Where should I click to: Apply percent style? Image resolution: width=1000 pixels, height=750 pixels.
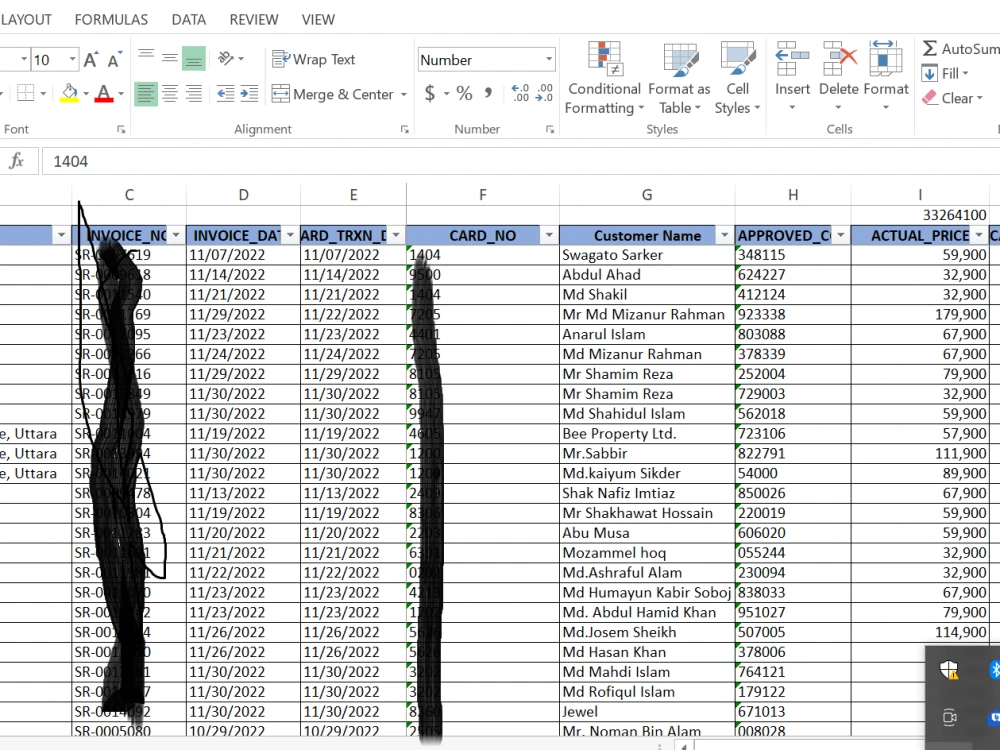pyautogui.click(x=464, y=94)
